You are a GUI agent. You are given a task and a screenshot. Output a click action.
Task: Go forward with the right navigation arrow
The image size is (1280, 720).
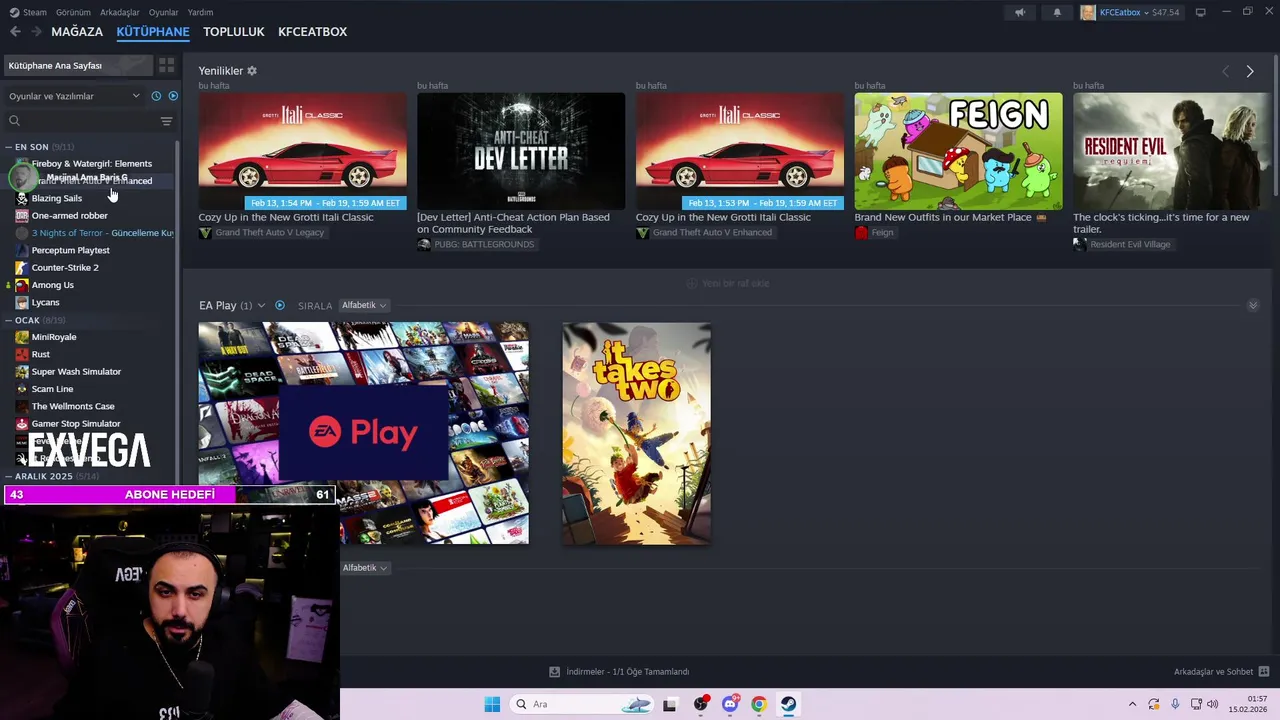tap(36, 32)
